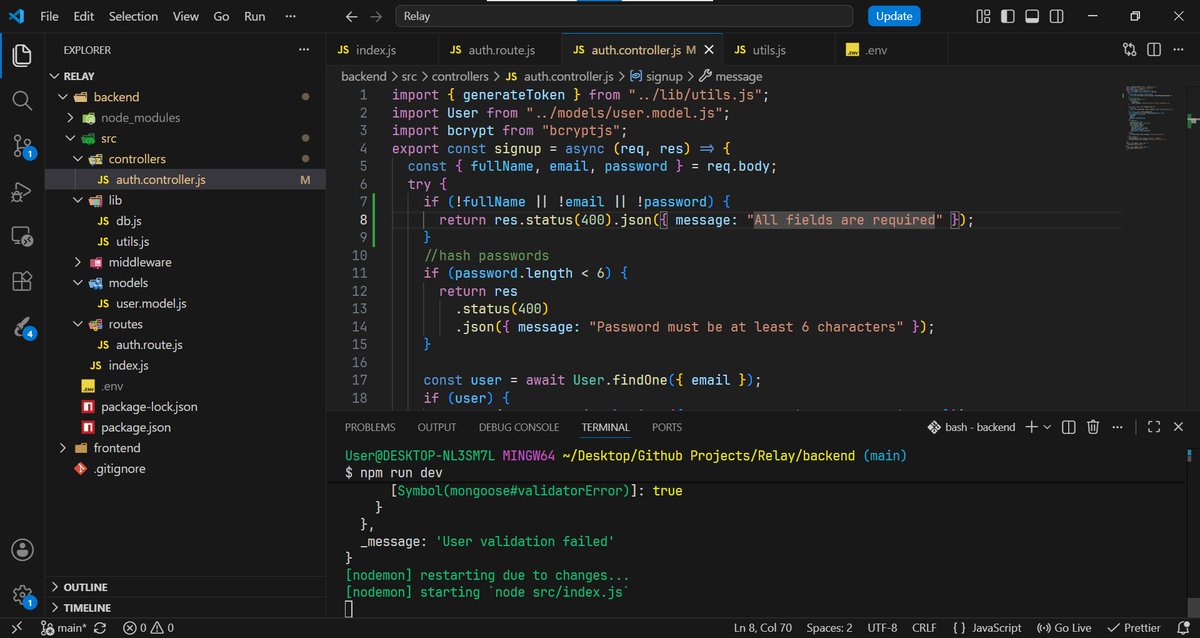This screenshot has height=638, width=1200.
Task: Open Source Control view in activity bar
Action: coord(22,146)
